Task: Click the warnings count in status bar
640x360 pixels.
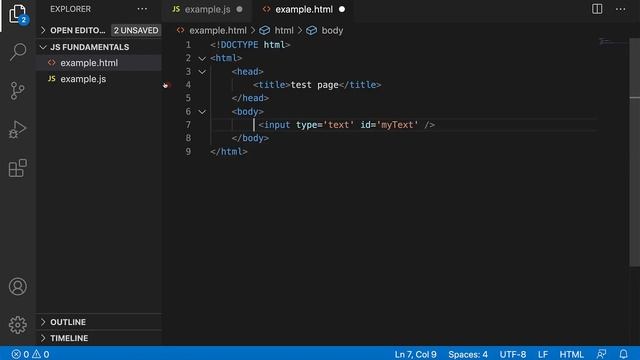Action: click(x=41, y=354)
